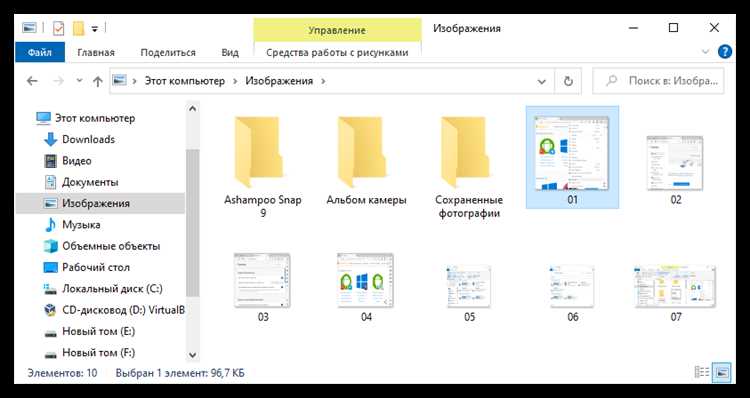Open Downloads in navigation pane
The height and width of the screenshot is (398, 750).
(x=88, y=139)
